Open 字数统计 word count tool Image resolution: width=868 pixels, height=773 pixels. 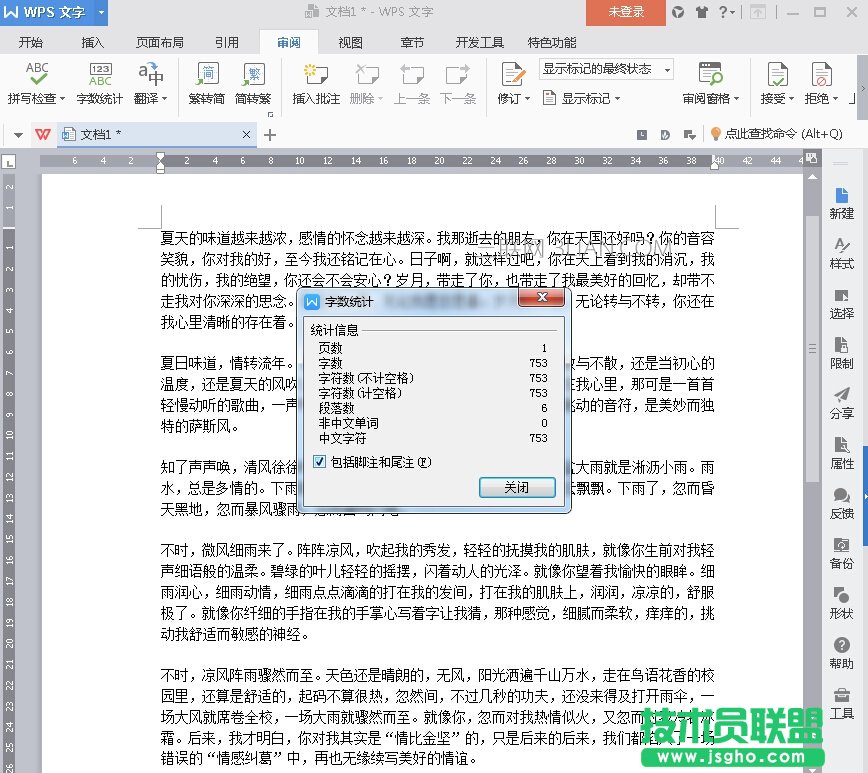tap(100, 75)
